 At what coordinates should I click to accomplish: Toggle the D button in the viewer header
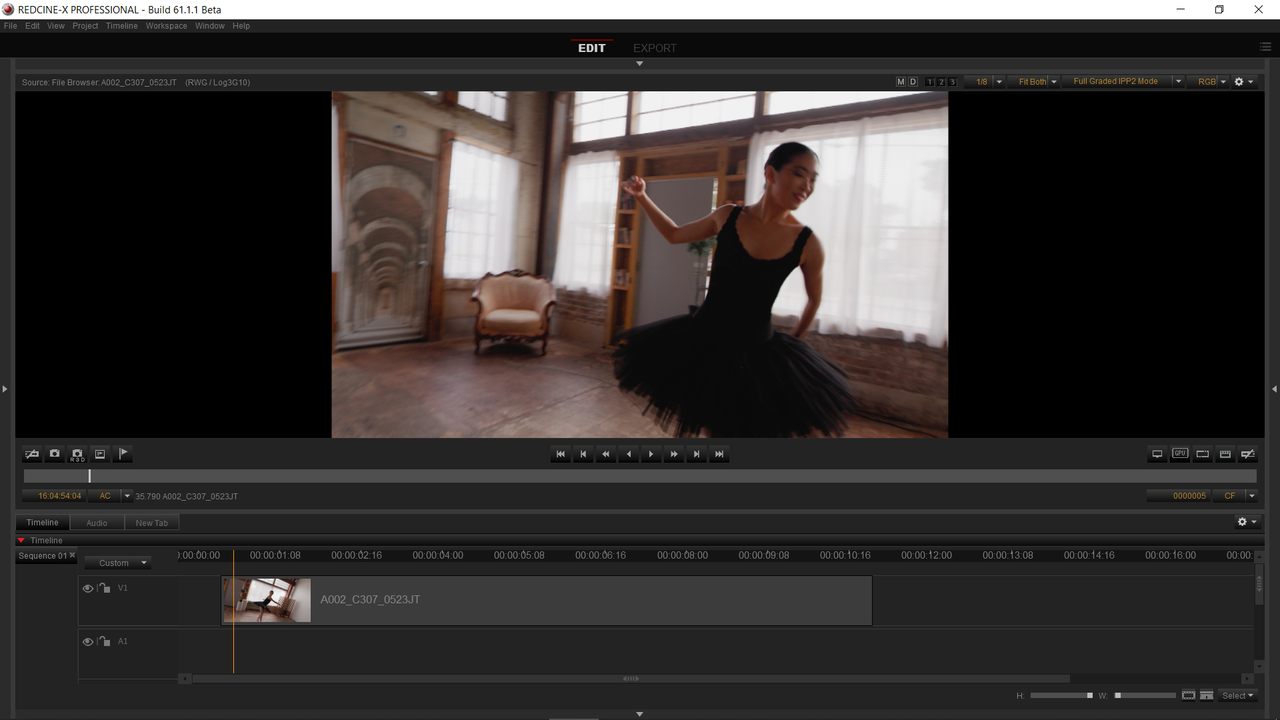(913, 82)
